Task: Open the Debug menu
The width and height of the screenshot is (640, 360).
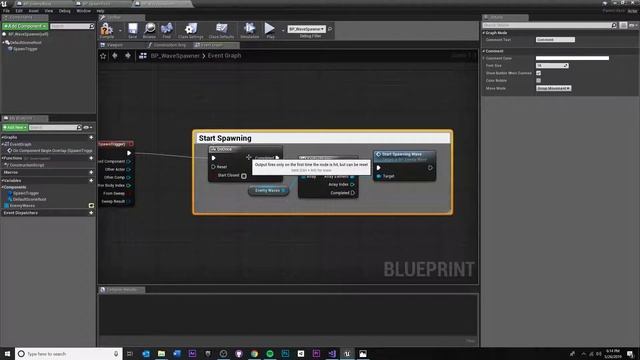Action: pyautogui.click(x=64, y=11)
